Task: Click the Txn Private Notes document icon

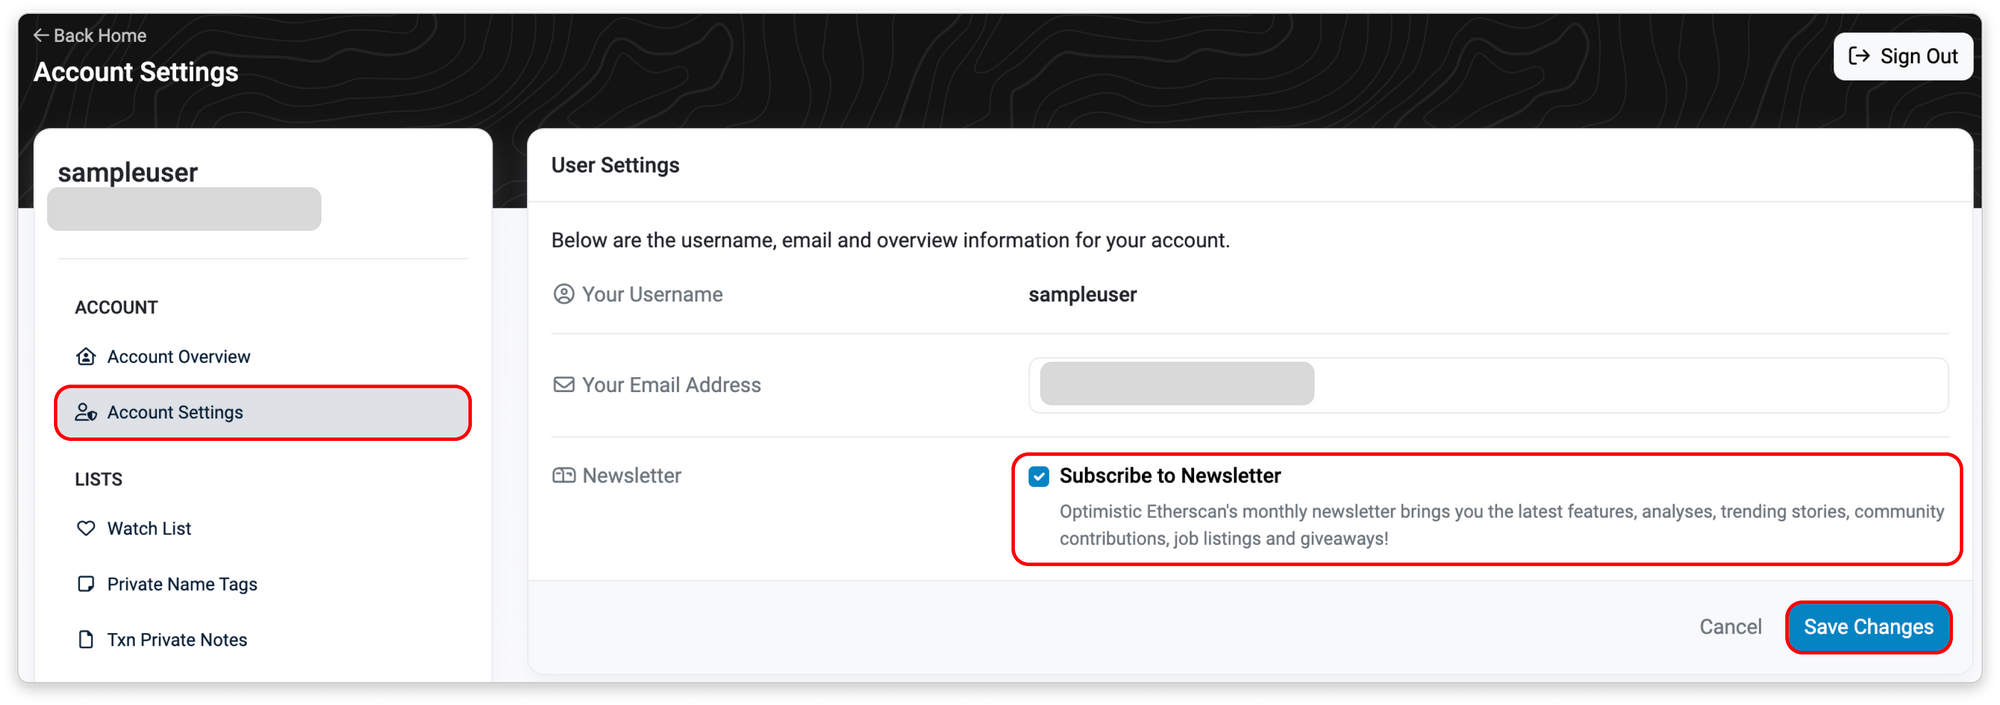Action: click(86, 640)
